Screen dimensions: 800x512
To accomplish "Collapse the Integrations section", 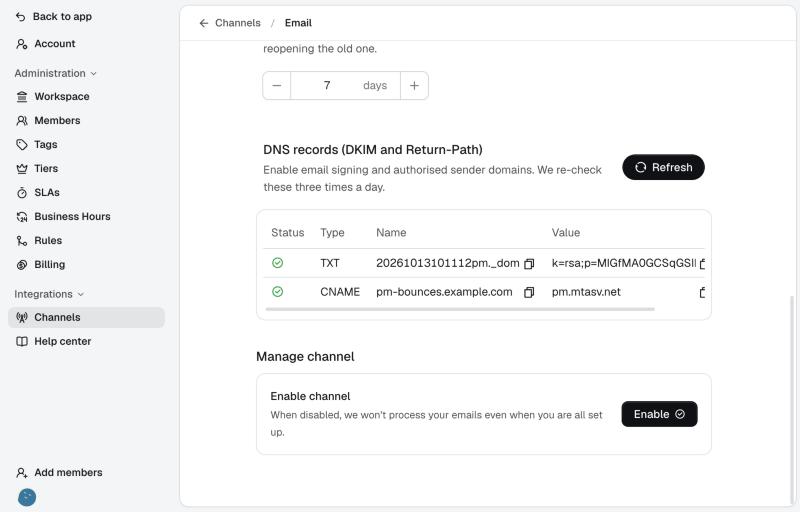I will pyautogui.click(x=49, y=294).
